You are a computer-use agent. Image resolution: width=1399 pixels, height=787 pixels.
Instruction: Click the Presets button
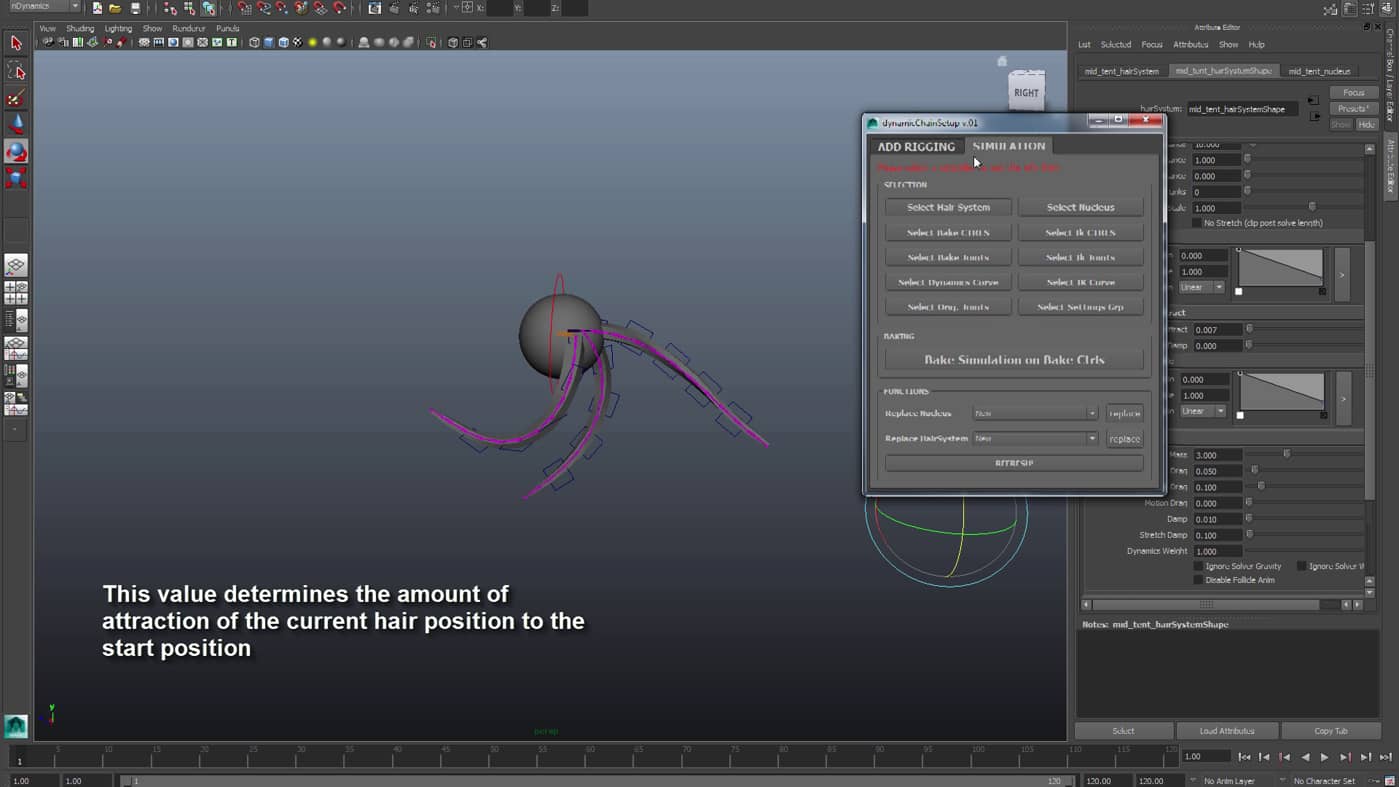pyautogui.click(x=1353, y=109)
